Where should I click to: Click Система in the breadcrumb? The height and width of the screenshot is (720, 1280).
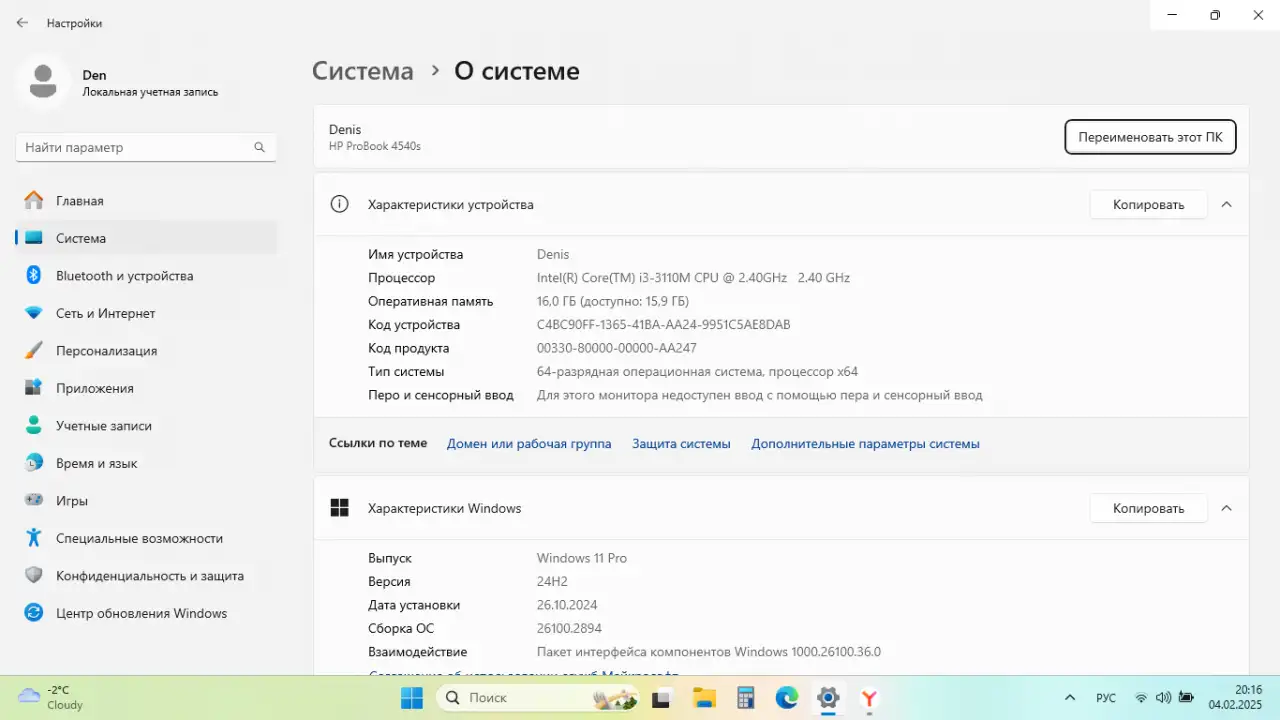click(363, 71)
